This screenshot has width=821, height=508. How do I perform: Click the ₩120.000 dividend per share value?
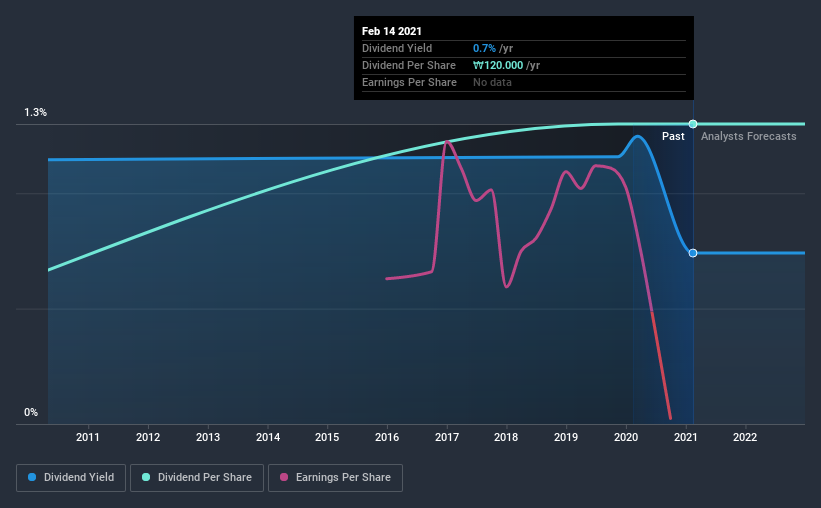498,65
